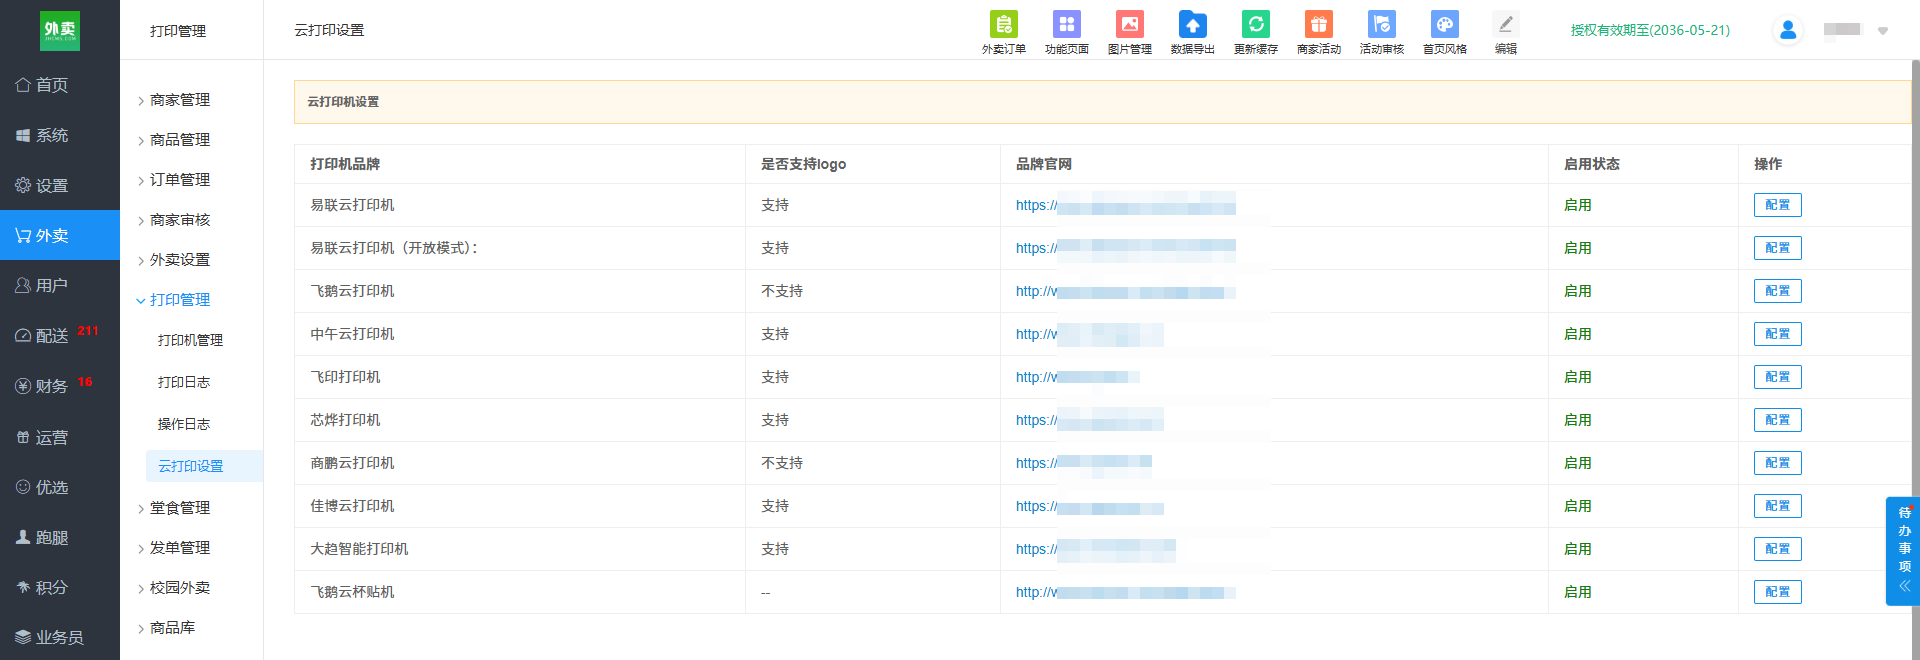Go to 首页 in the left sidebar
The height and width of the screenshot is (660, 1920).
(60, 85)
